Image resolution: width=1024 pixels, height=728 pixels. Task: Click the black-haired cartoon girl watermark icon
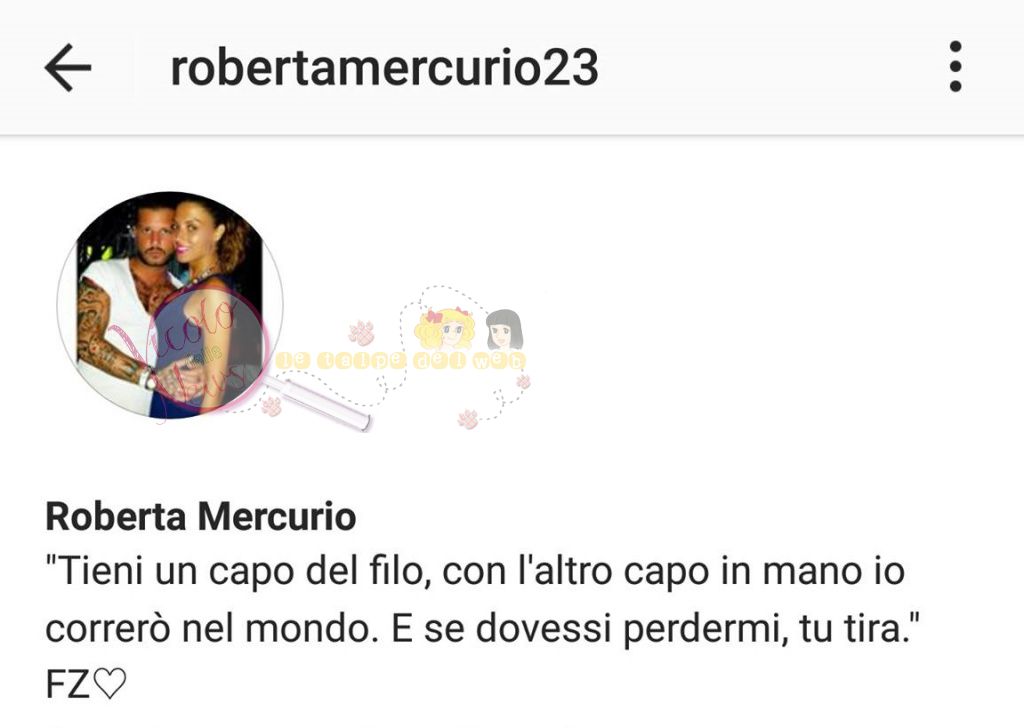coord(504,330)
